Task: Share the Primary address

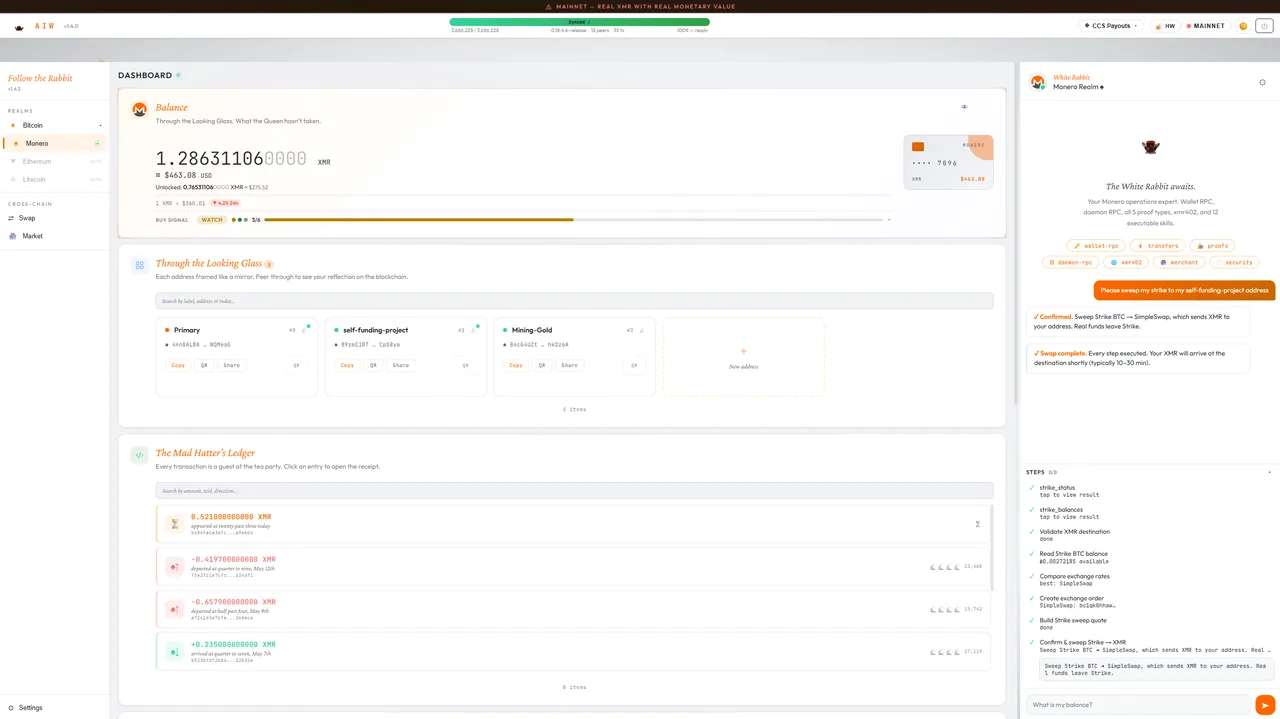Action: click(x=232, y=365)
